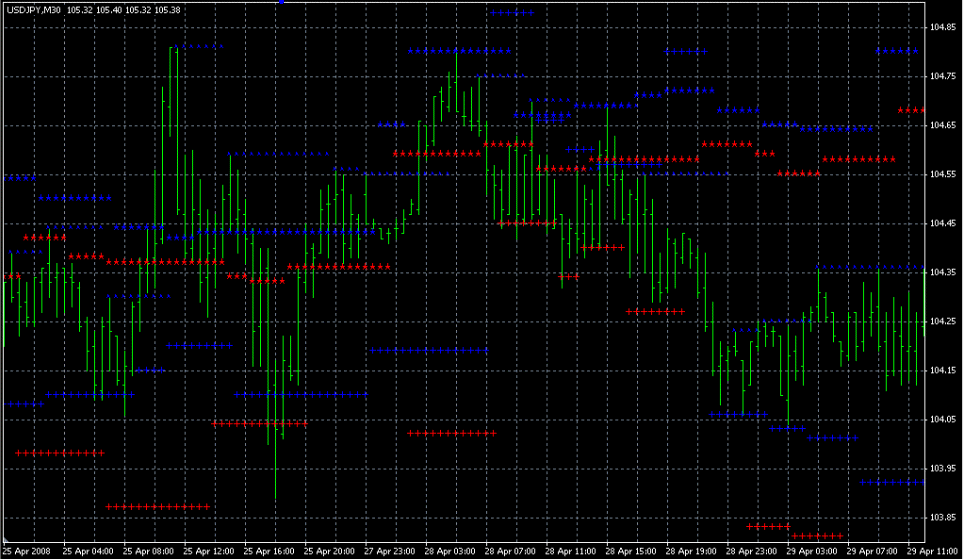Click the 29 Apr 03:00 time label

812,551
